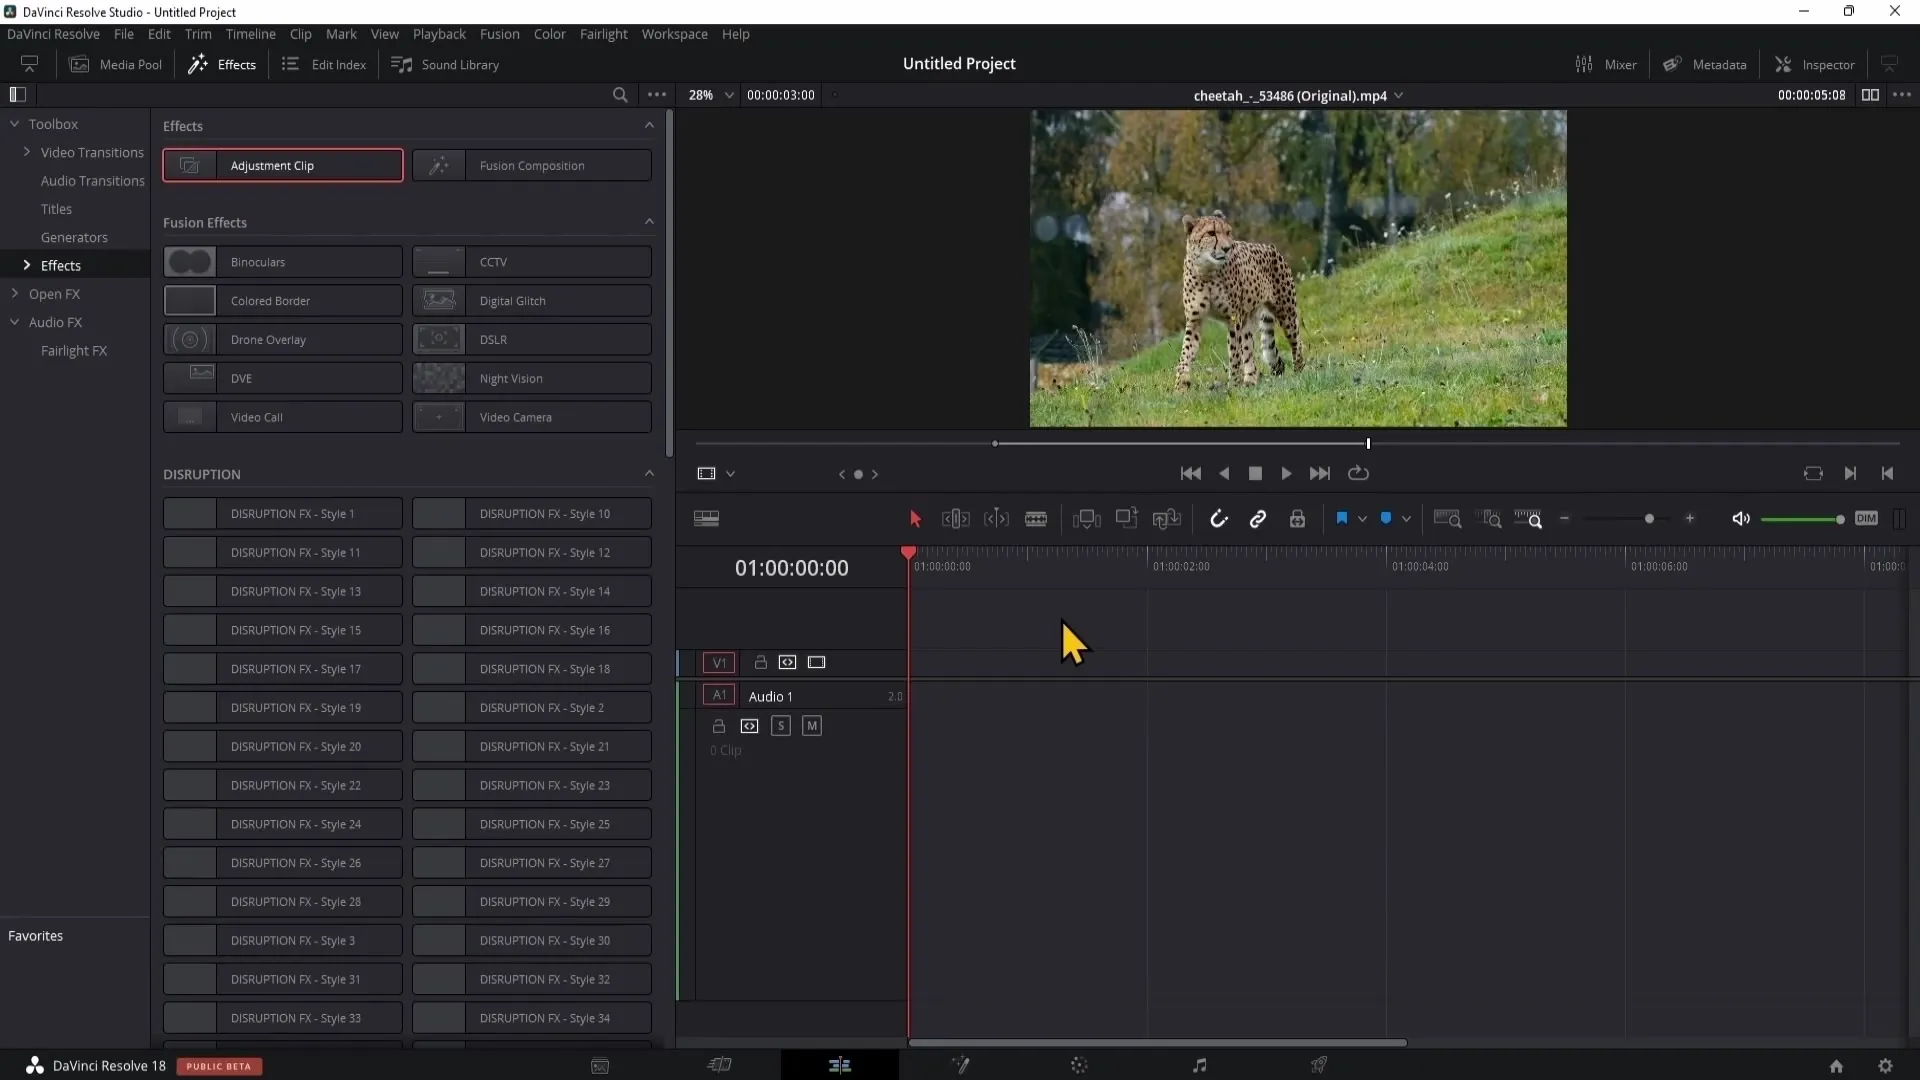Stop playback in viewer
1920x1080 pixels.
click(1255, 473)
